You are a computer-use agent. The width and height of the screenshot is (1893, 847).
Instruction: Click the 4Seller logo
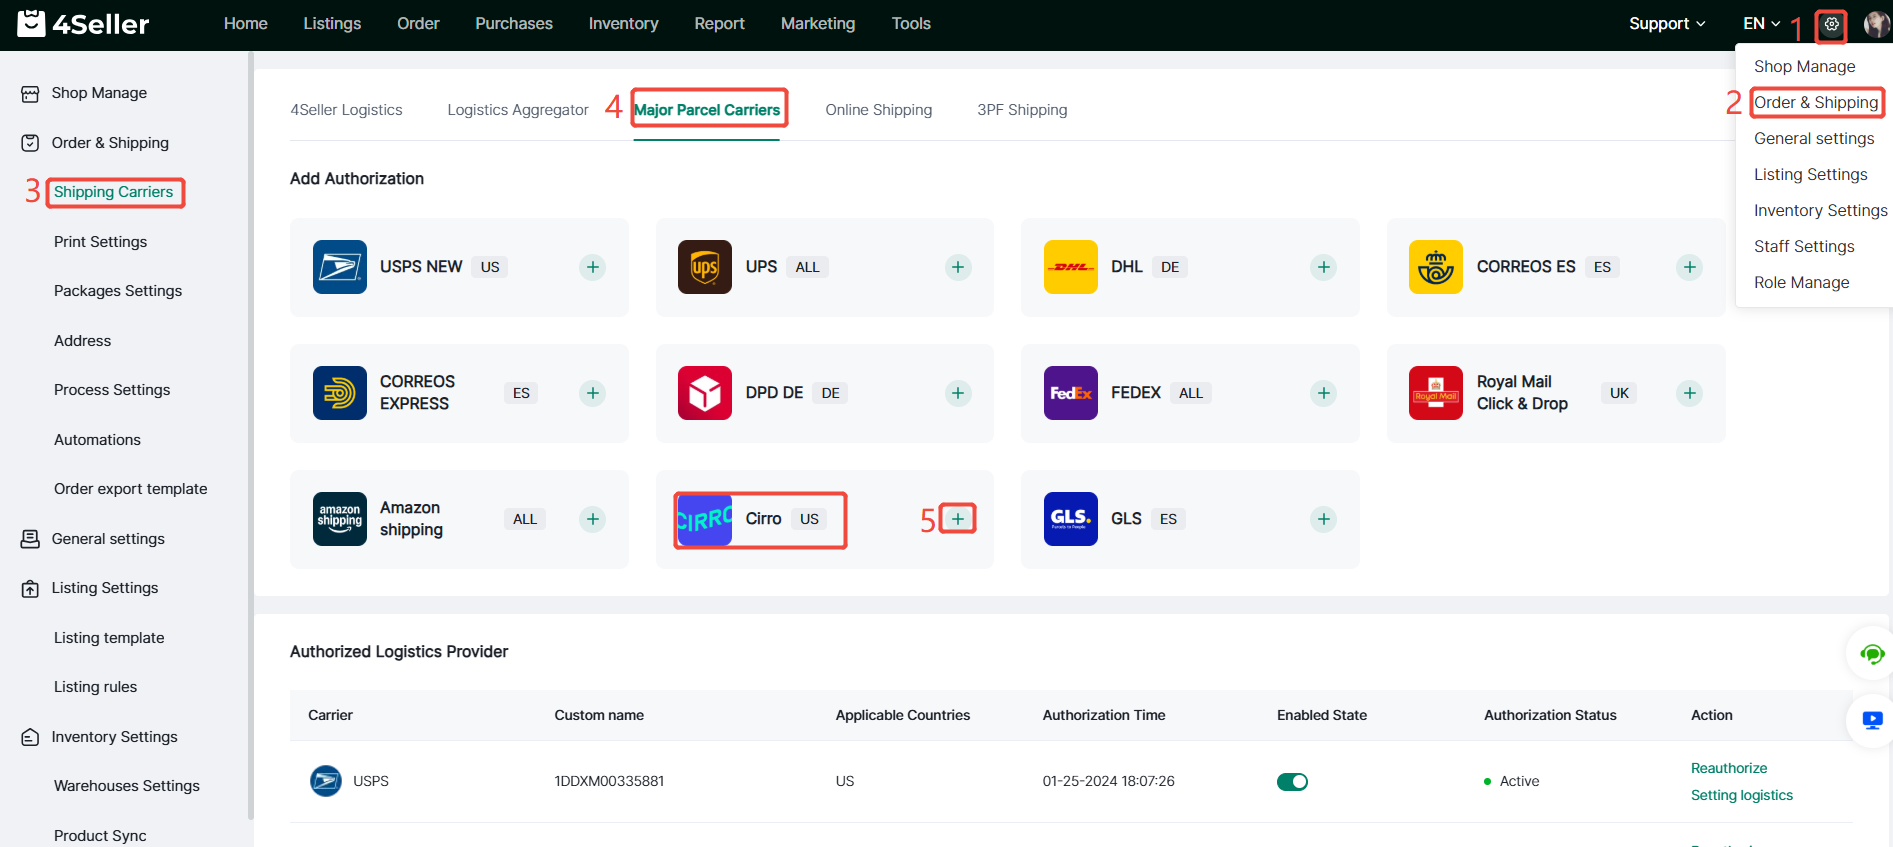point(83,23)
